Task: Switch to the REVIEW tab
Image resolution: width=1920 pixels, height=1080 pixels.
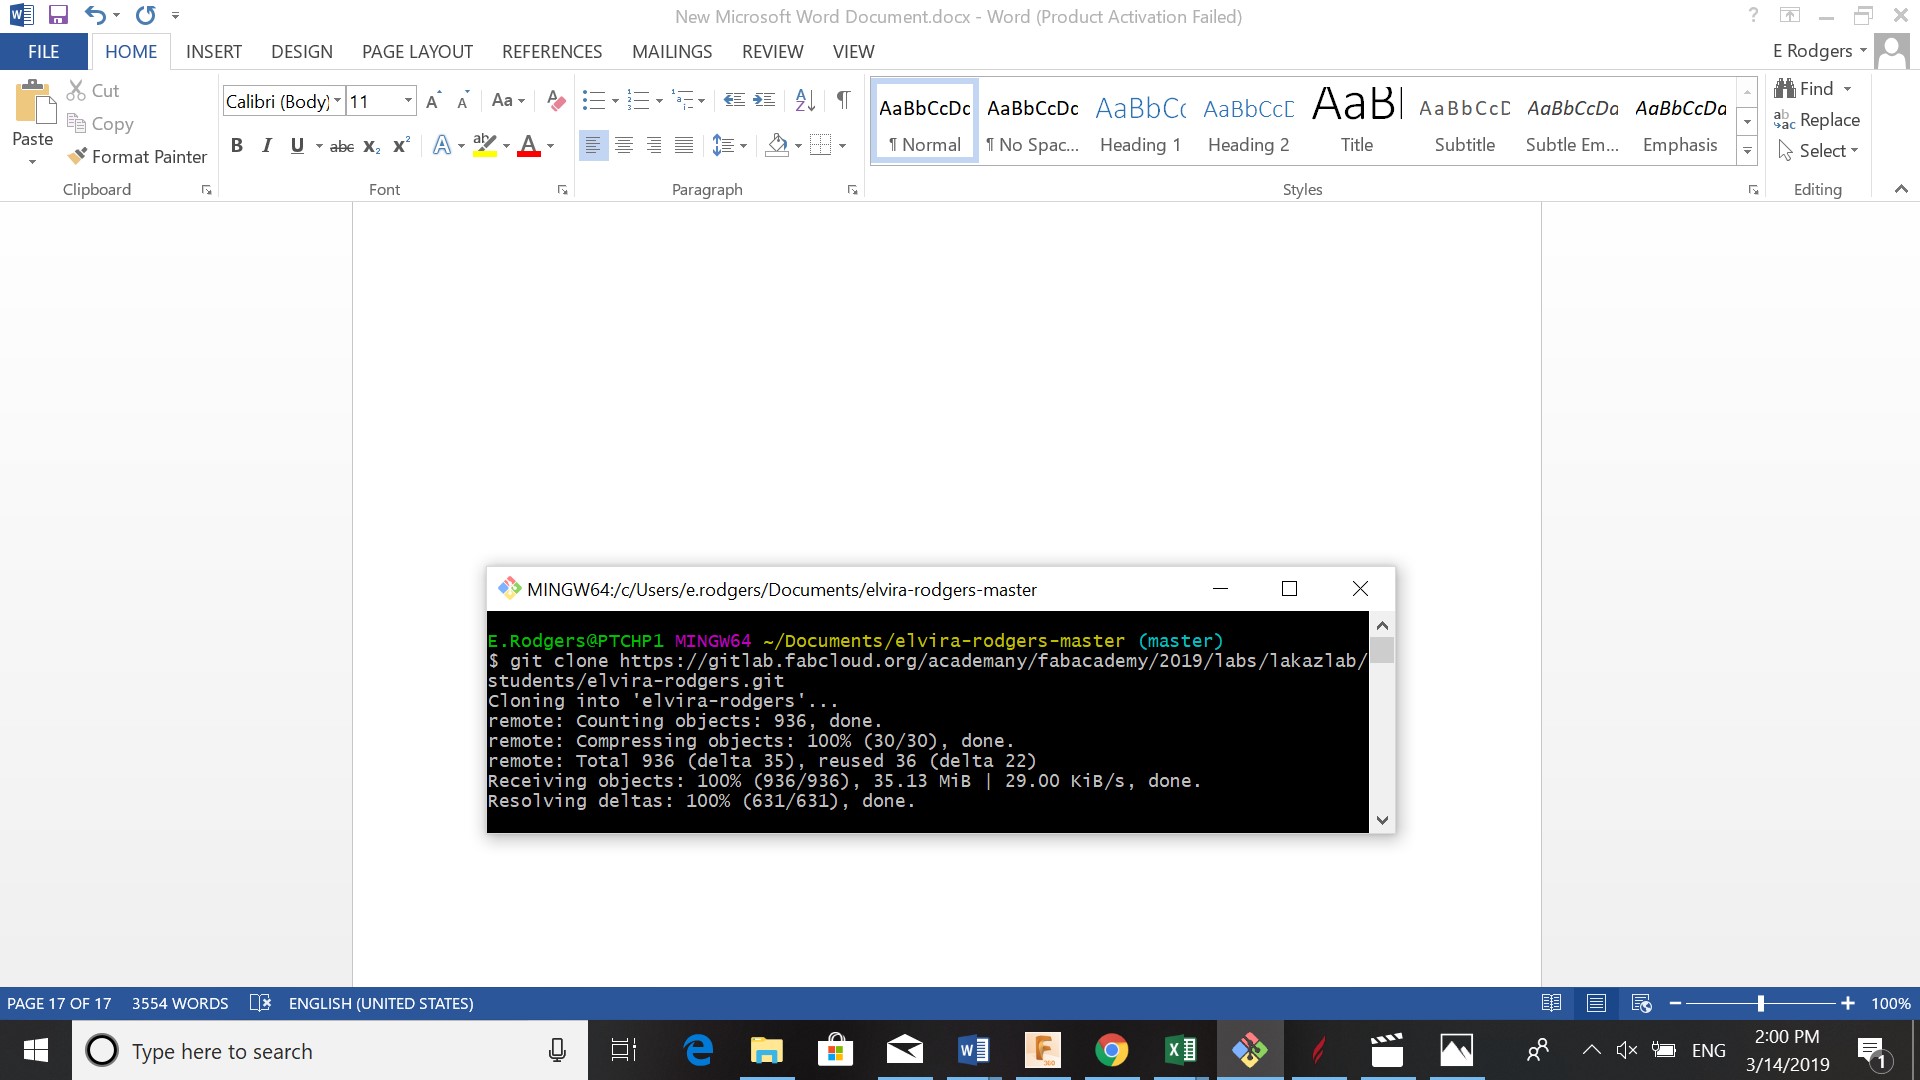Action: pyautogui.click(x=772, y=51)
